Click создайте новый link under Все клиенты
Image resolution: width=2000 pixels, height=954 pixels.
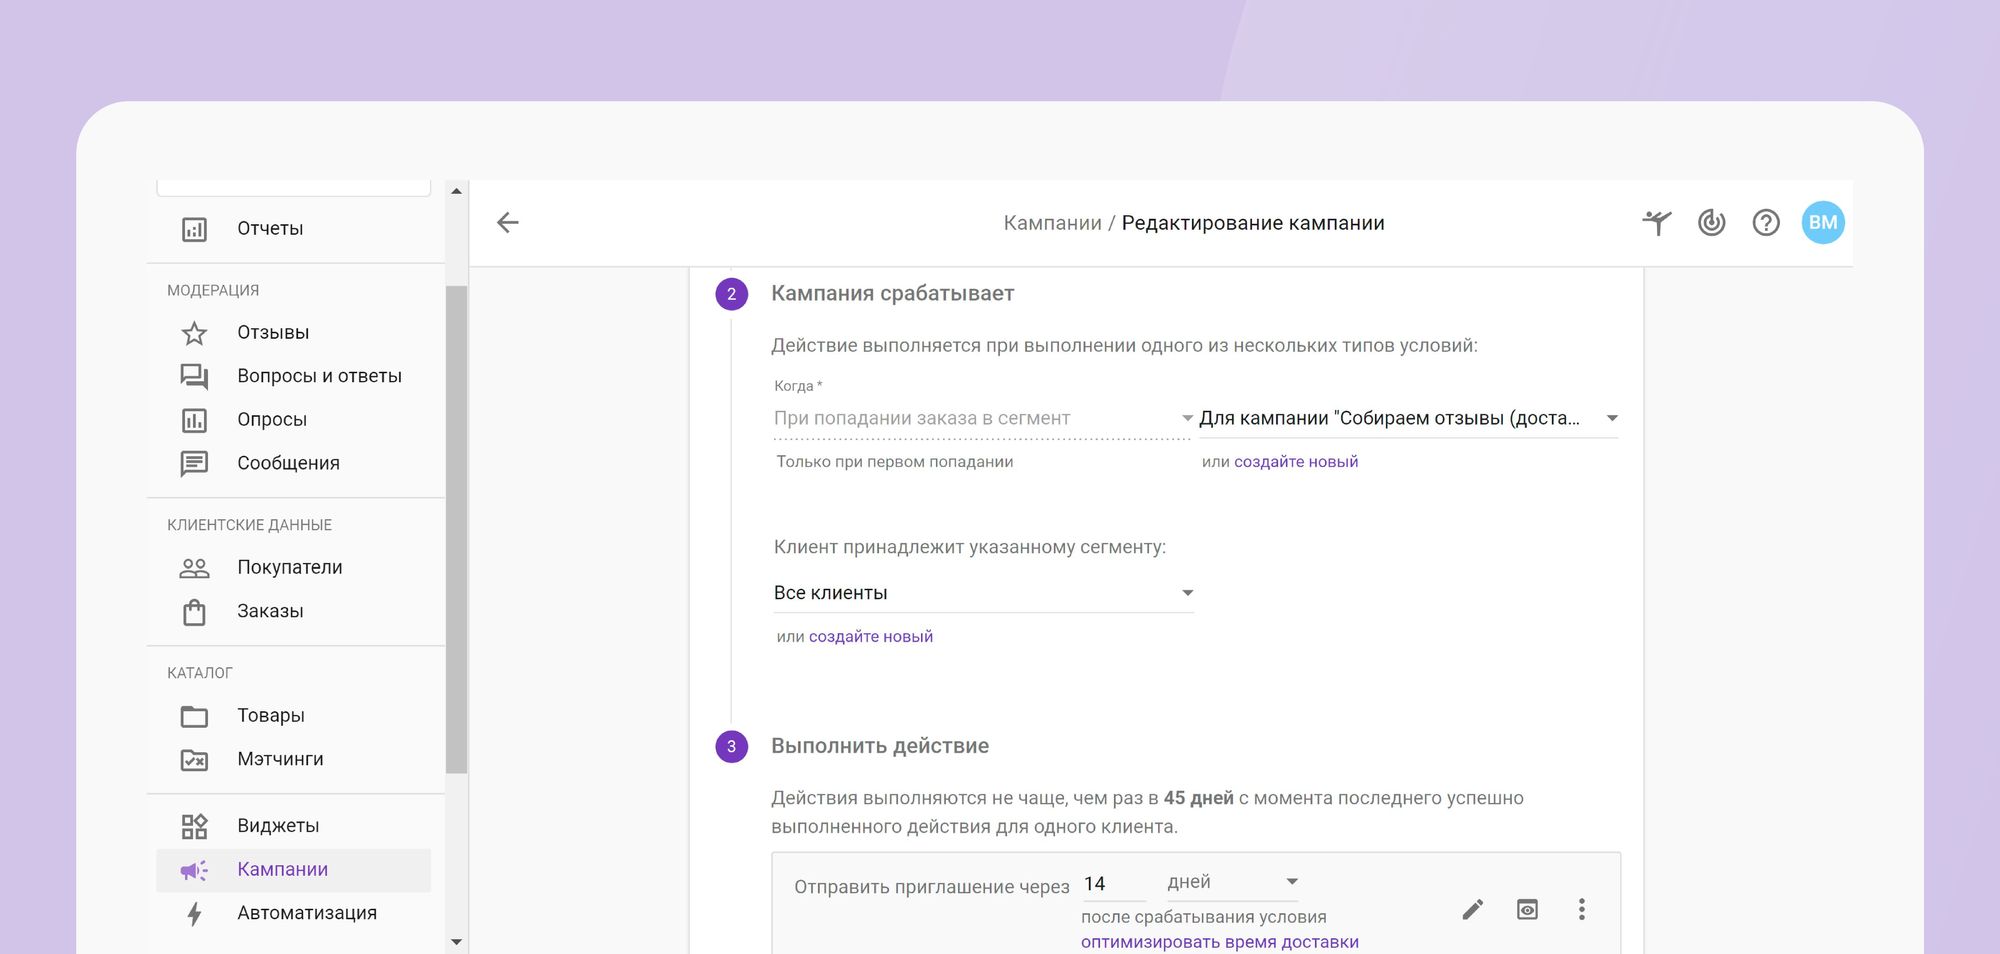870,637
